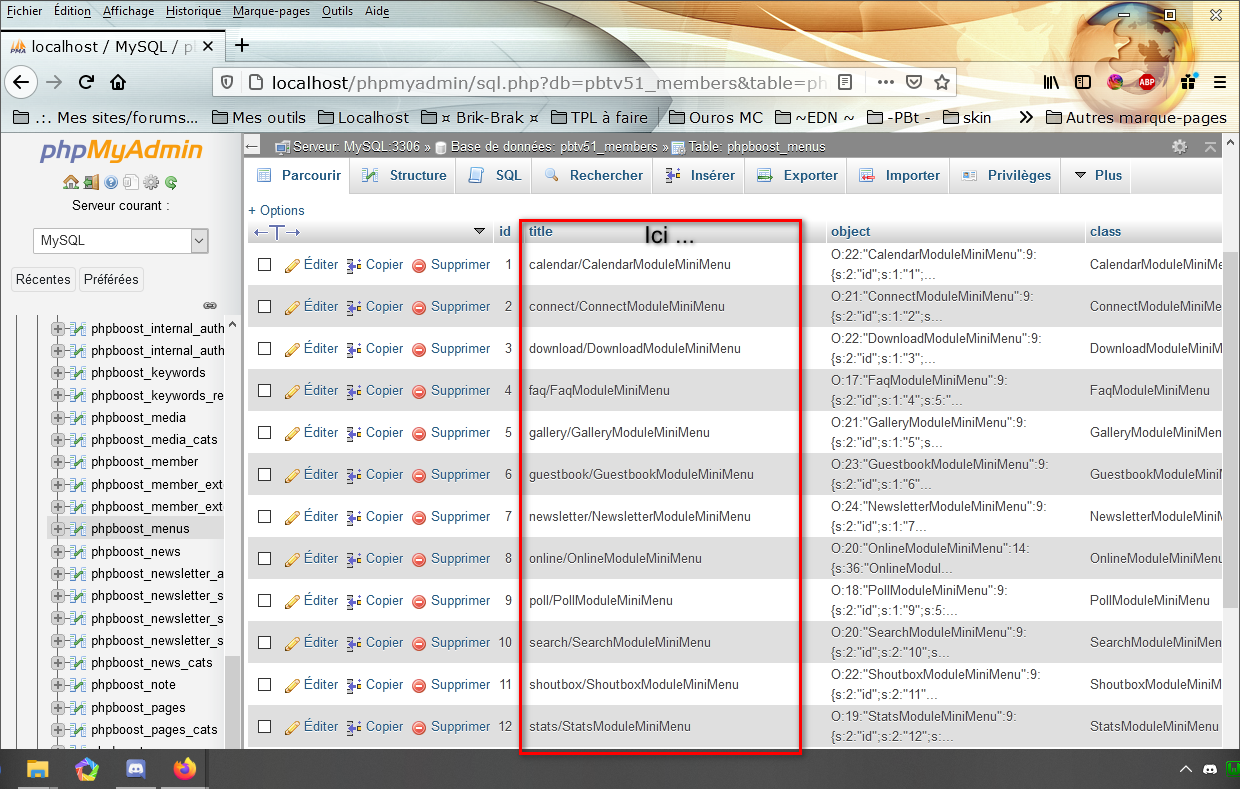Screen dimensions: 1240x789
Task: Open the MySQL current server dropdown
Action: [121, 241]
